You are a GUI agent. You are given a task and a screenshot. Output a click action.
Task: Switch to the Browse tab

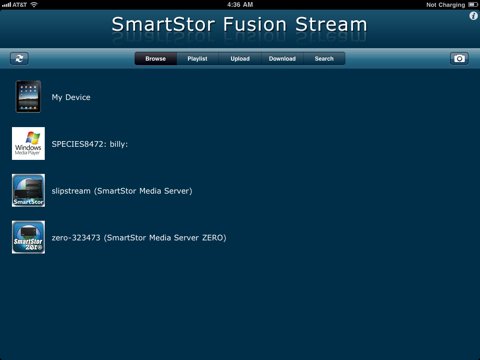[156, 59]
